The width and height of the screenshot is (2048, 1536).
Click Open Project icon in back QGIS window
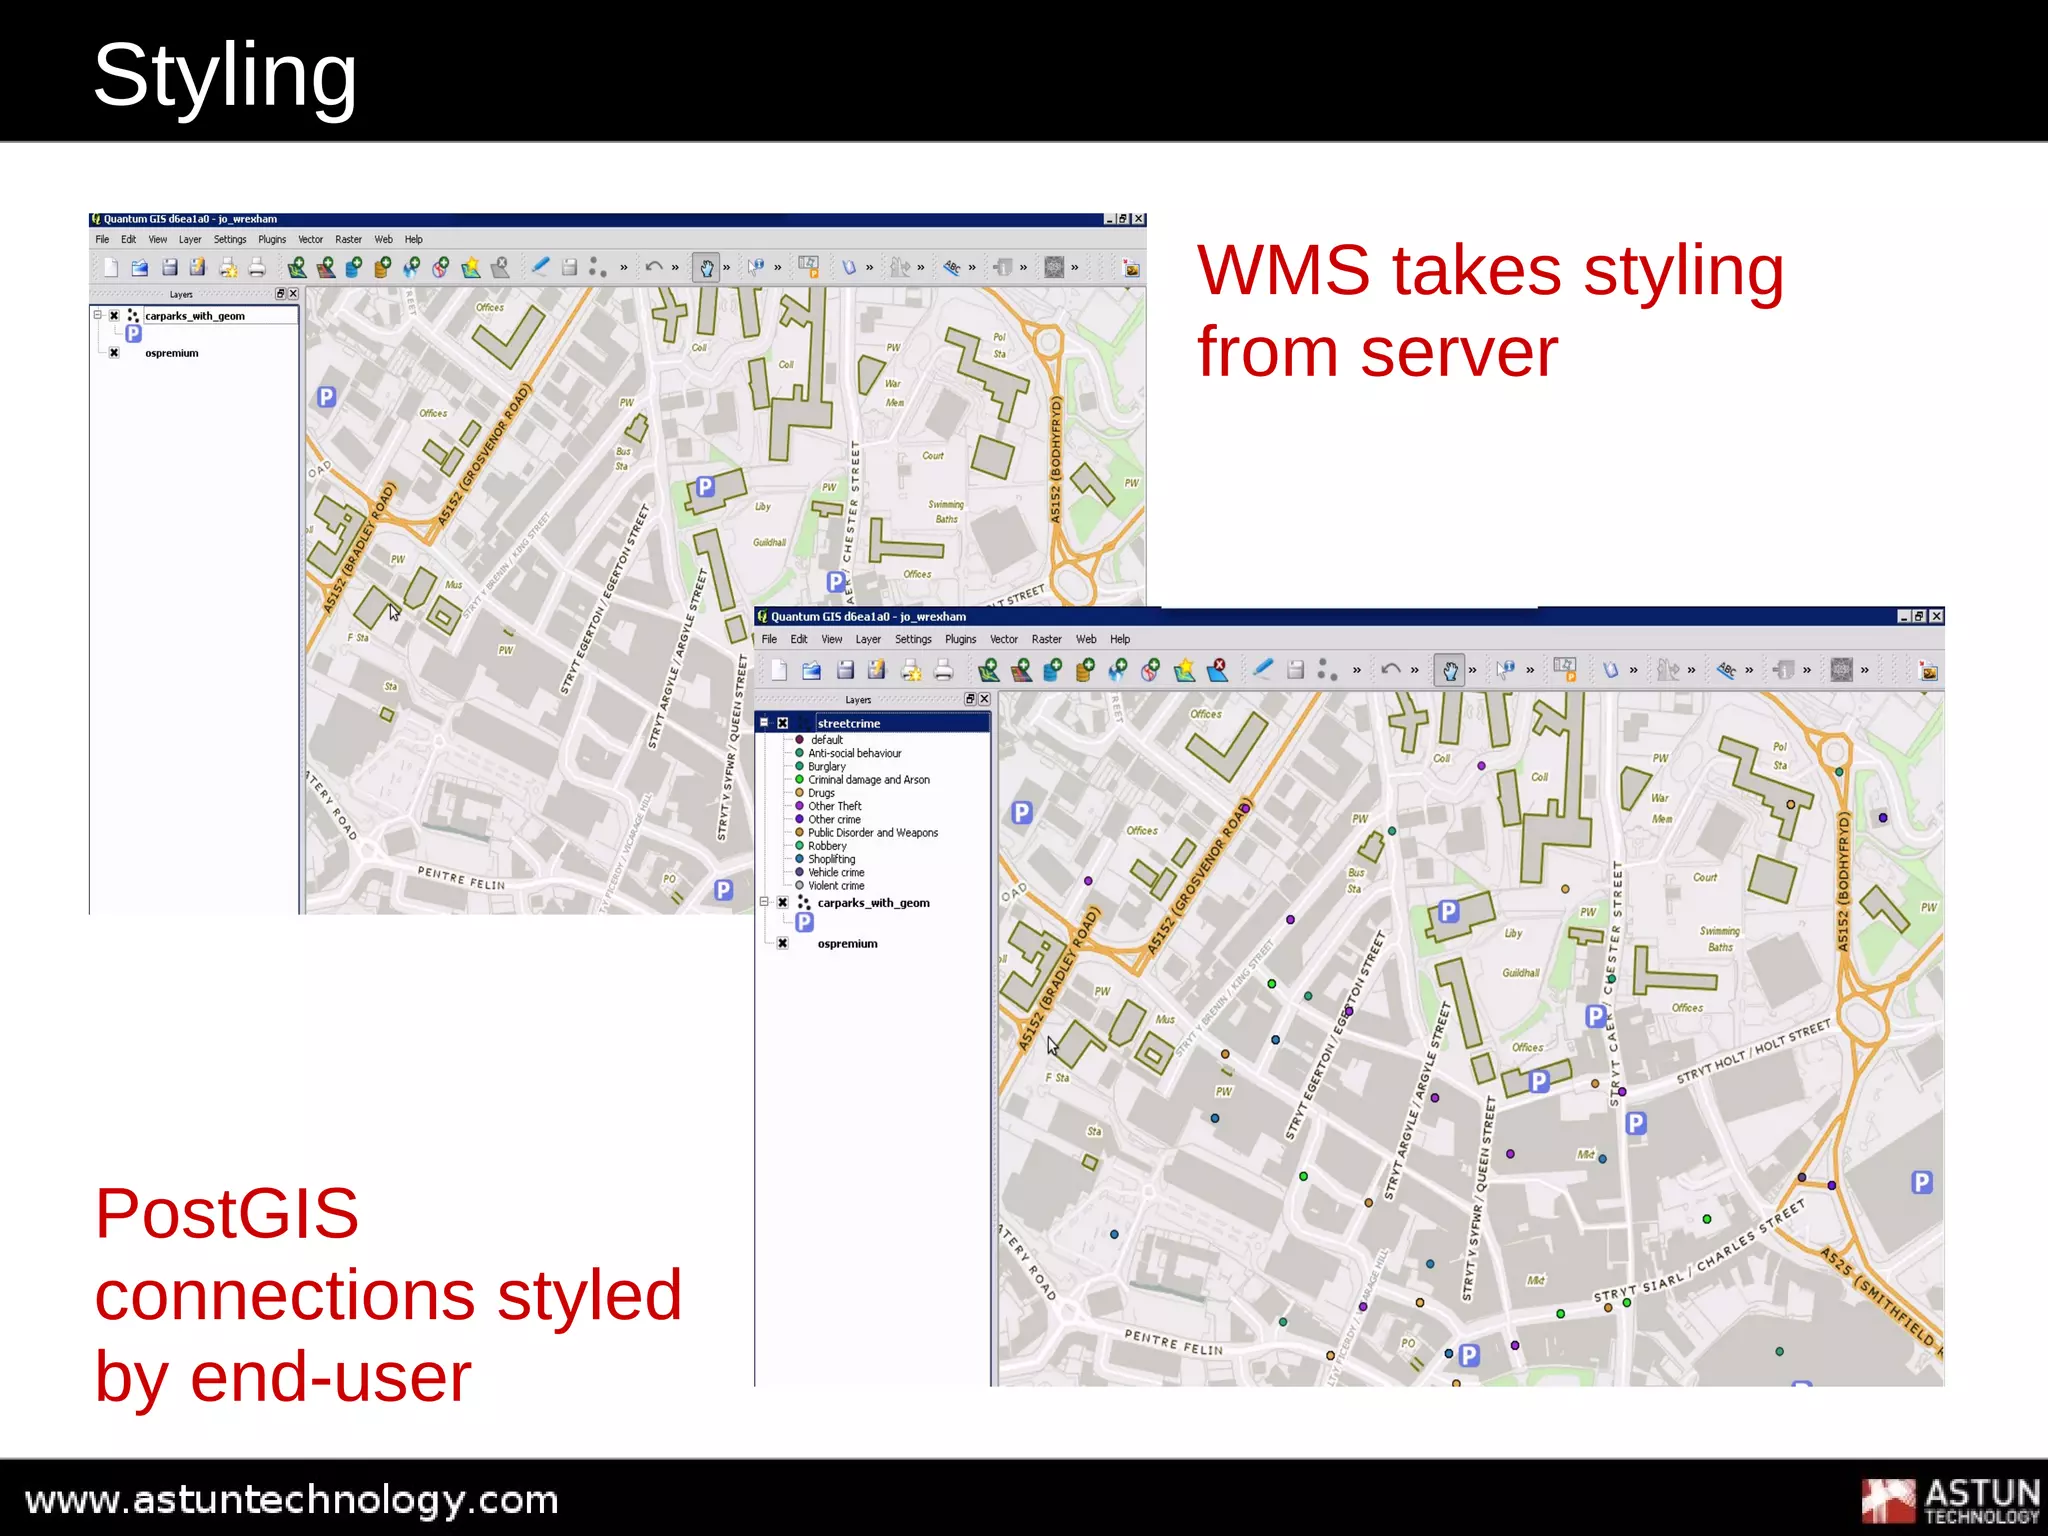(x=140, y=267)
